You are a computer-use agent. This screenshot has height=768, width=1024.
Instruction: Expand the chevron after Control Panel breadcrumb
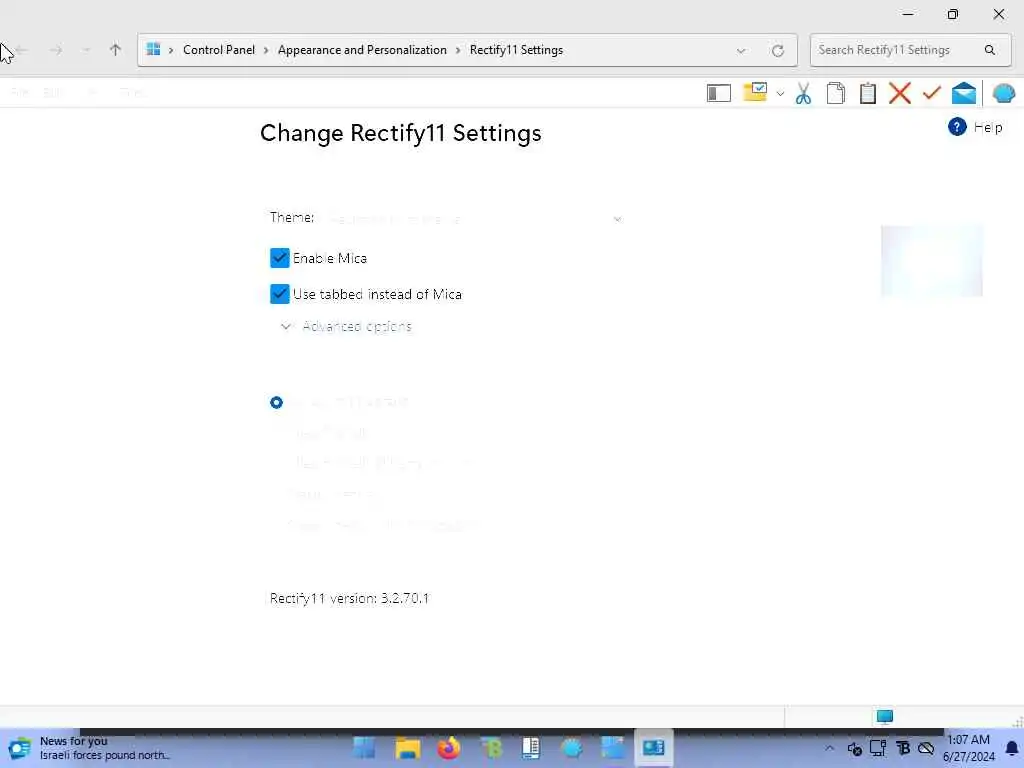coord(266,50)
